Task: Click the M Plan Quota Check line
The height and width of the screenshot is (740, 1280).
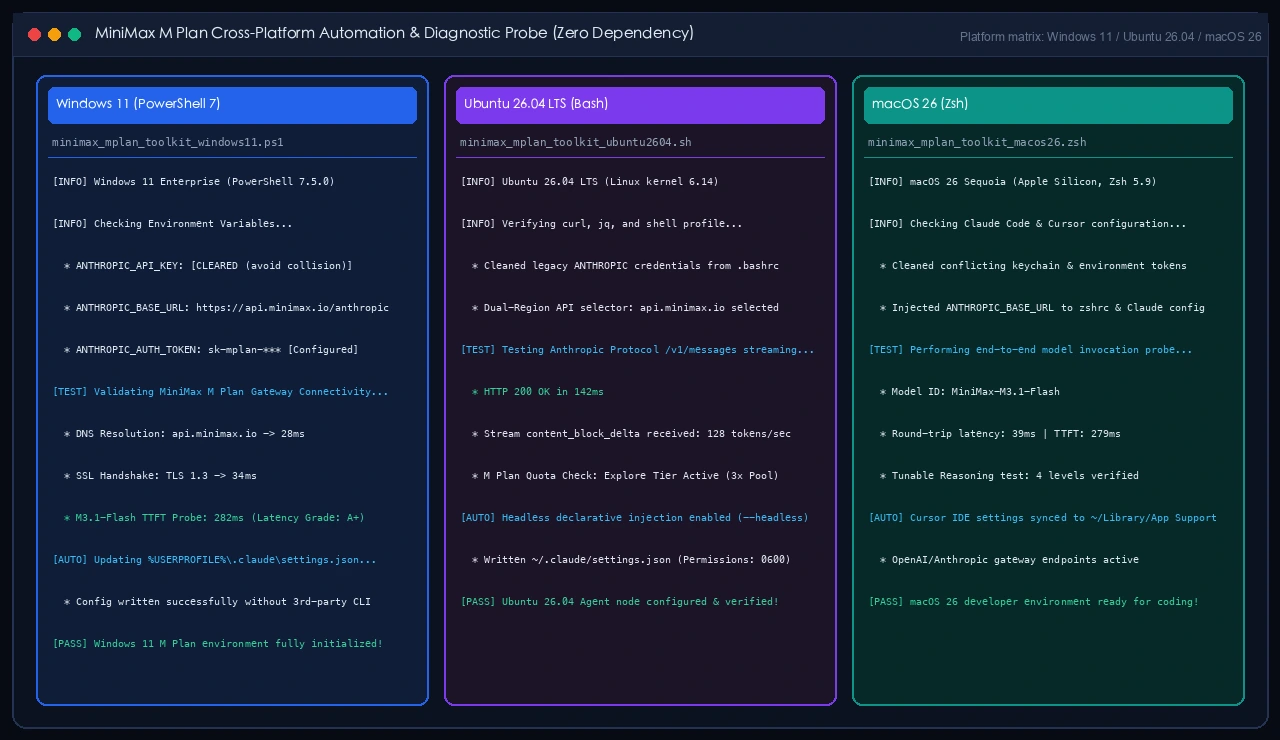Action: point(625,476)
